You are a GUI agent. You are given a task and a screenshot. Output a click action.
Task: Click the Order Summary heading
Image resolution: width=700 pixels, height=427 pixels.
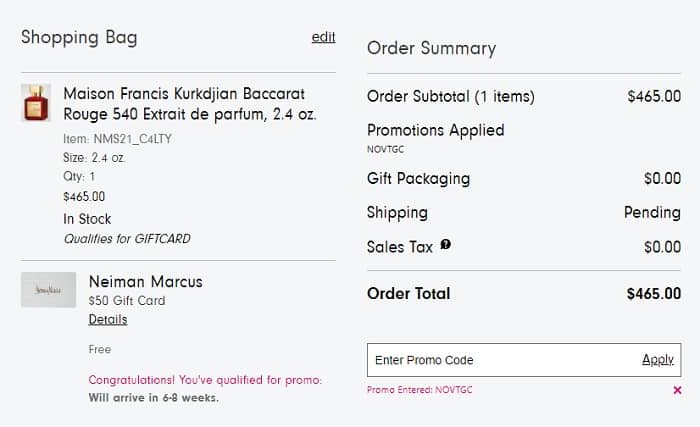pos(431,48)
